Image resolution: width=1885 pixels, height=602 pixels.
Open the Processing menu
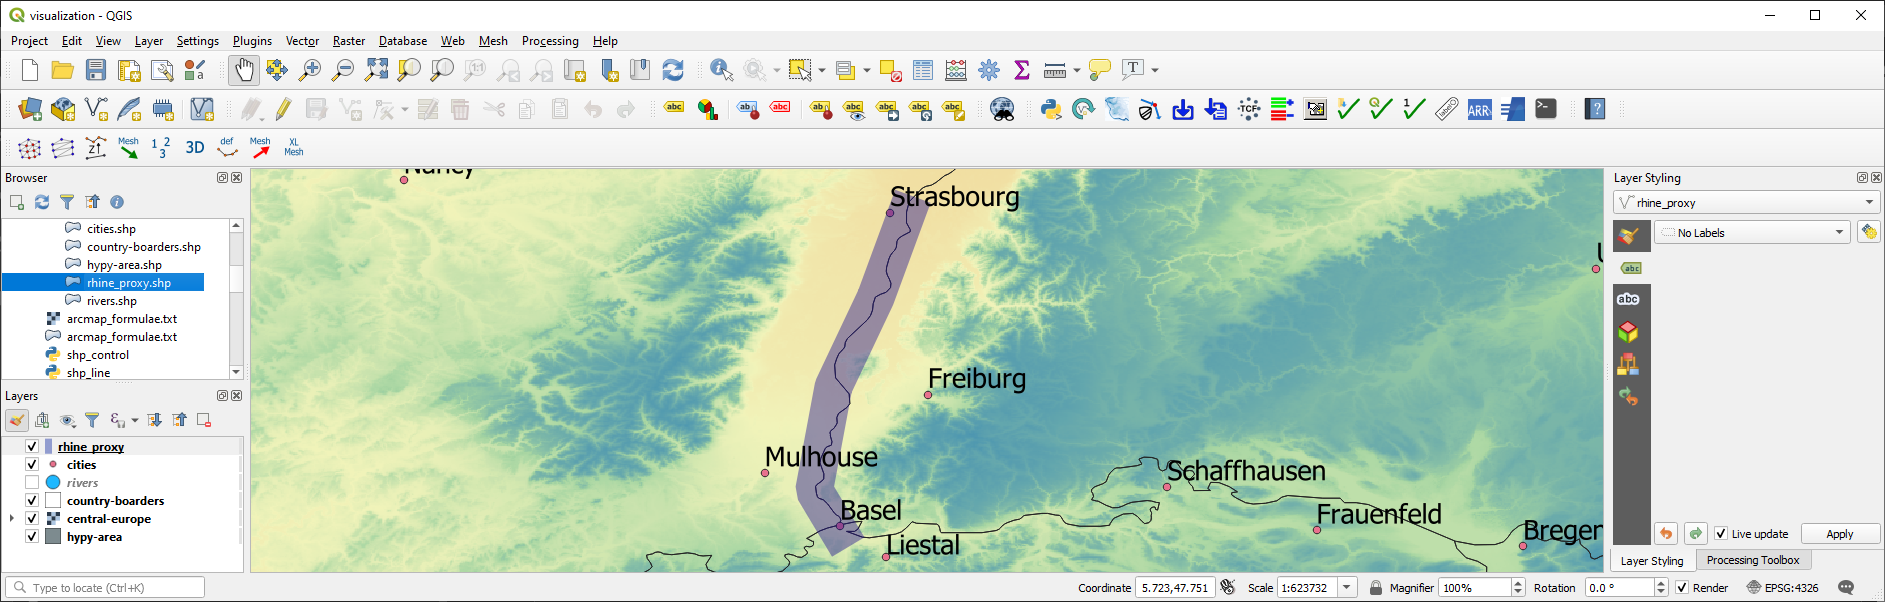tap(550, 41)
